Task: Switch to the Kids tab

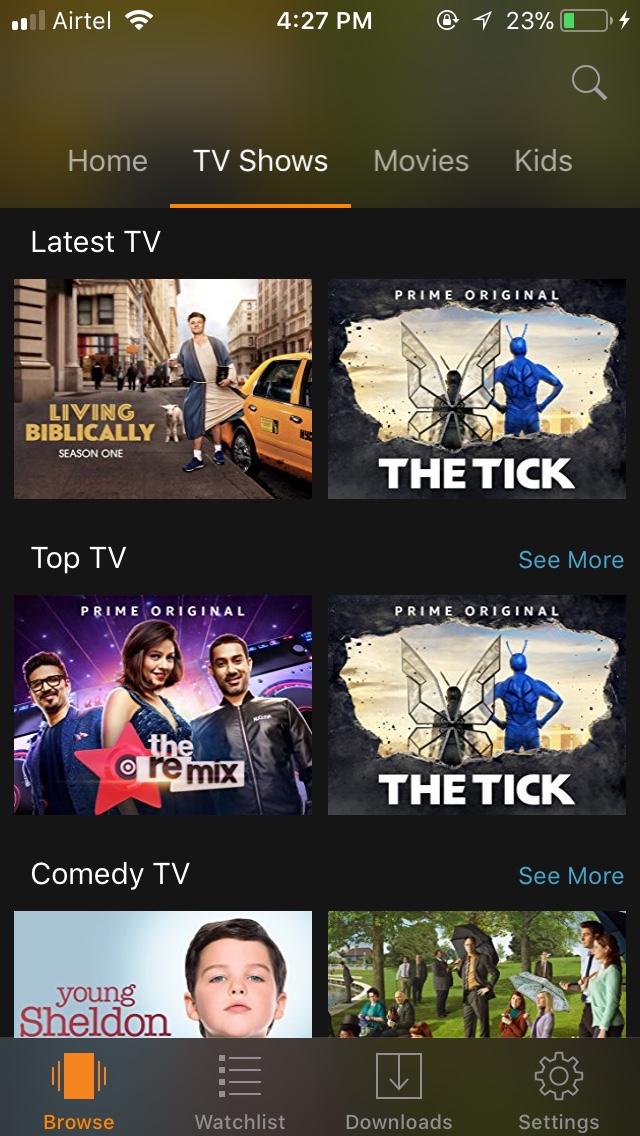Action: pos(544,161)
